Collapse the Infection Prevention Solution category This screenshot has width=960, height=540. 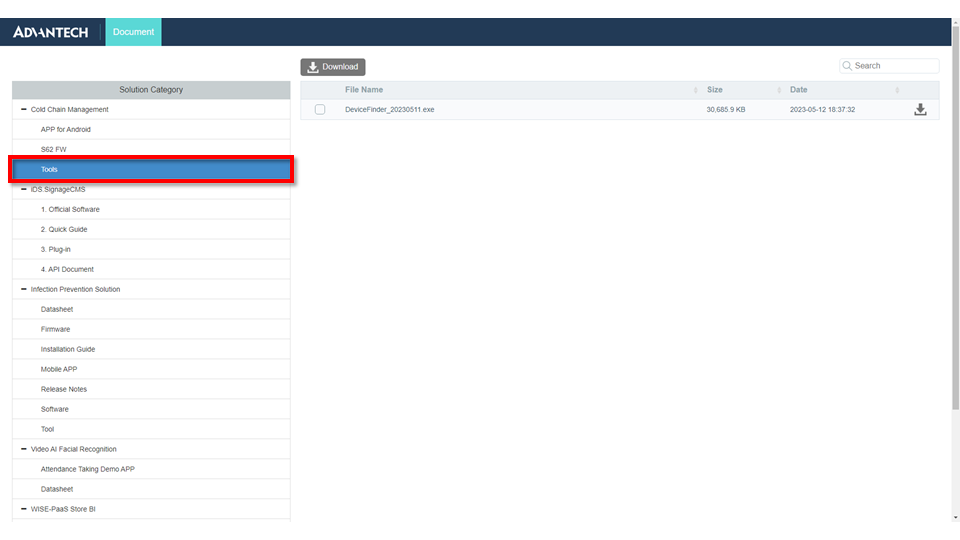point(23,289)
